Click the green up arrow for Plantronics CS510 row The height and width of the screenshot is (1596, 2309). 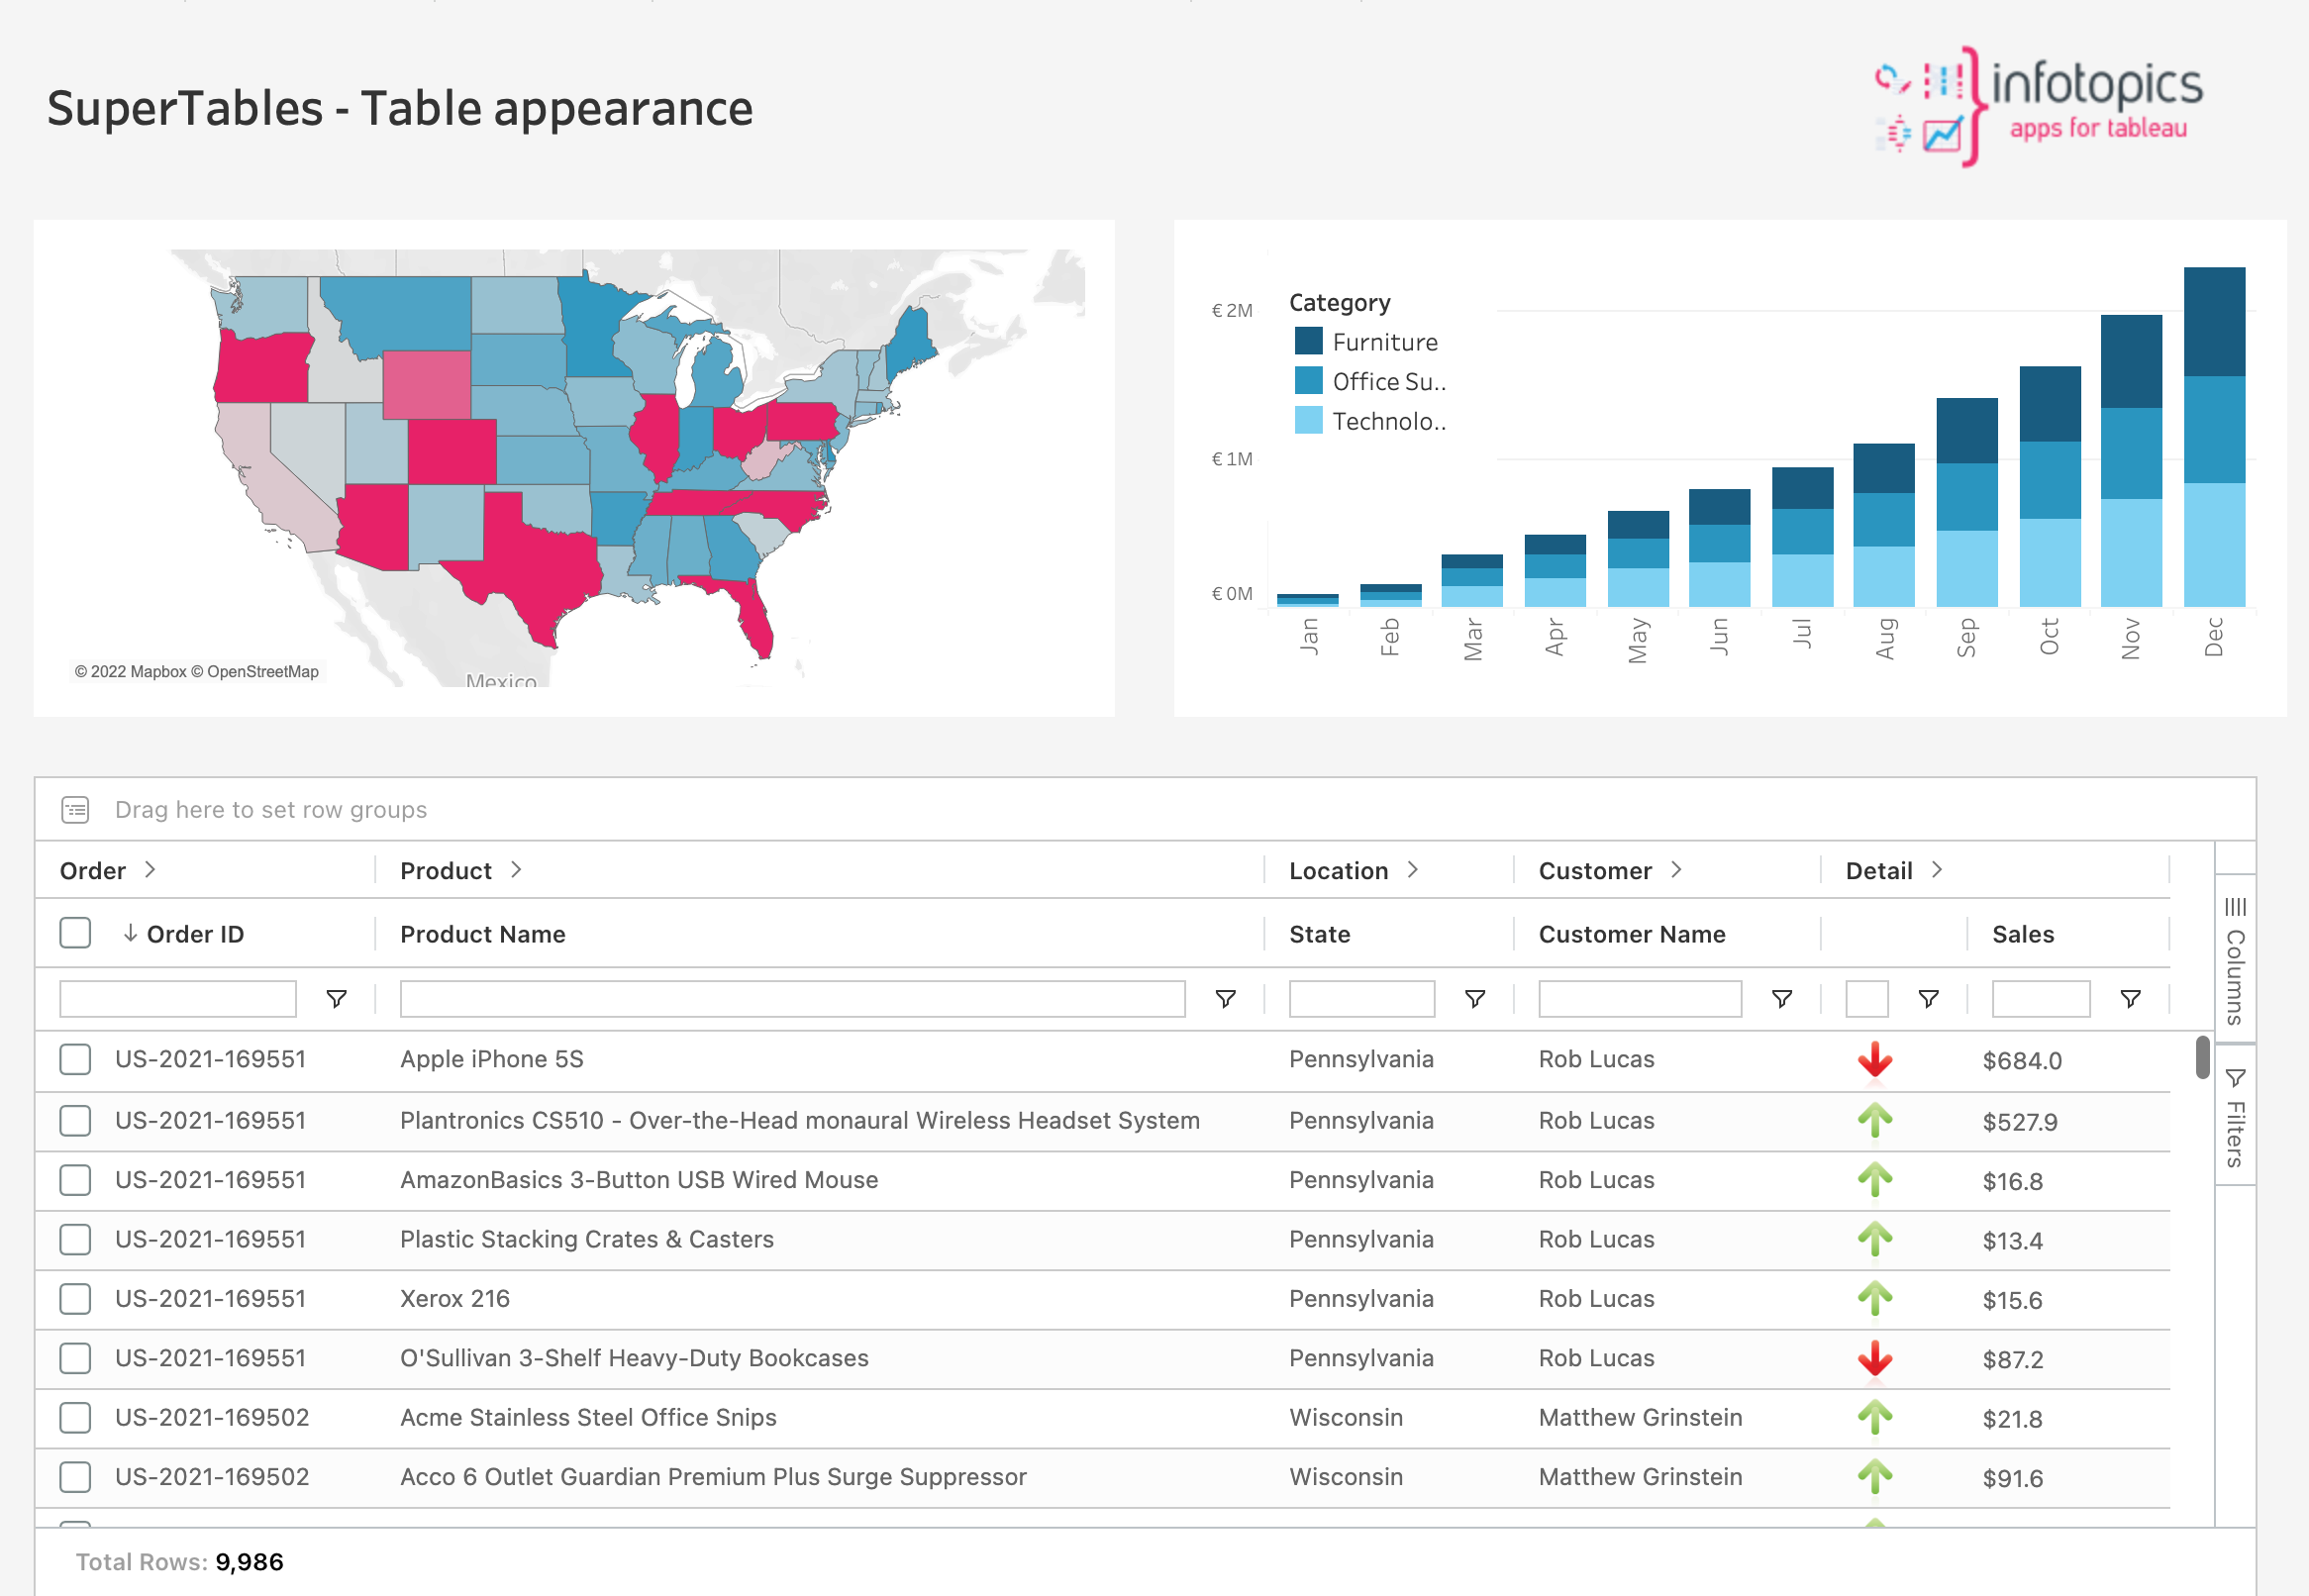[x=1875, y=1120]
